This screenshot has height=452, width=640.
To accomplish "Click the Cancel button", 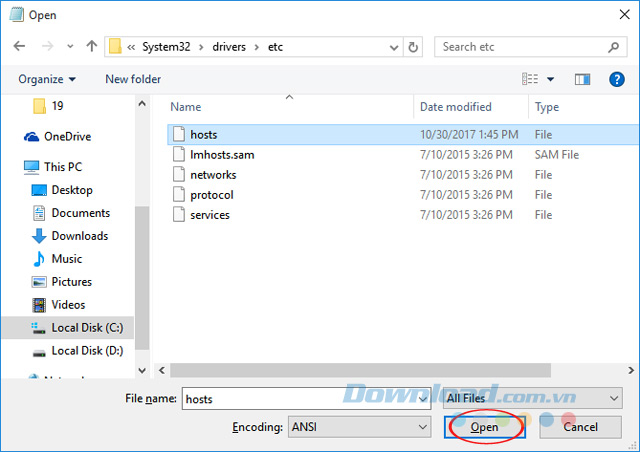I will click(x=580, y=427).
